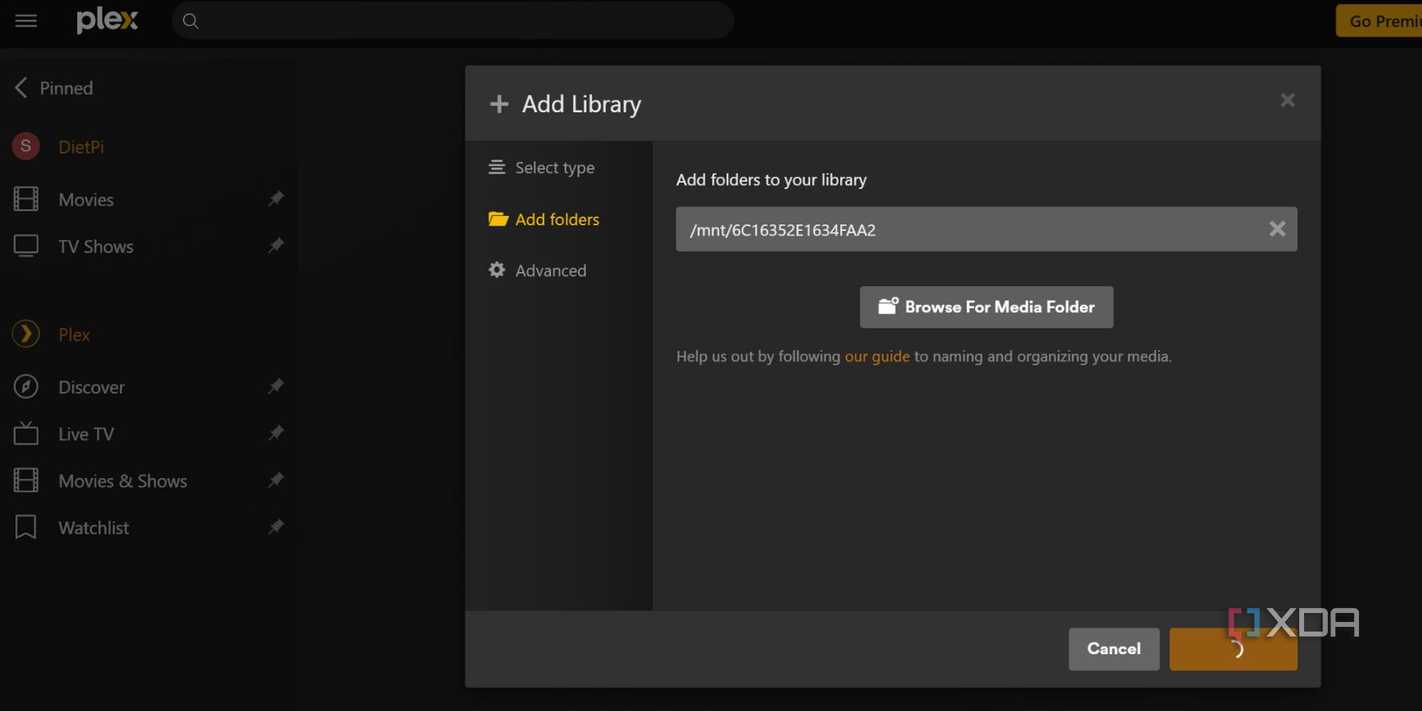Screen dimensions: 1422x711
Task: Open Live TV in the sidebar
Action: click(86, 434)
